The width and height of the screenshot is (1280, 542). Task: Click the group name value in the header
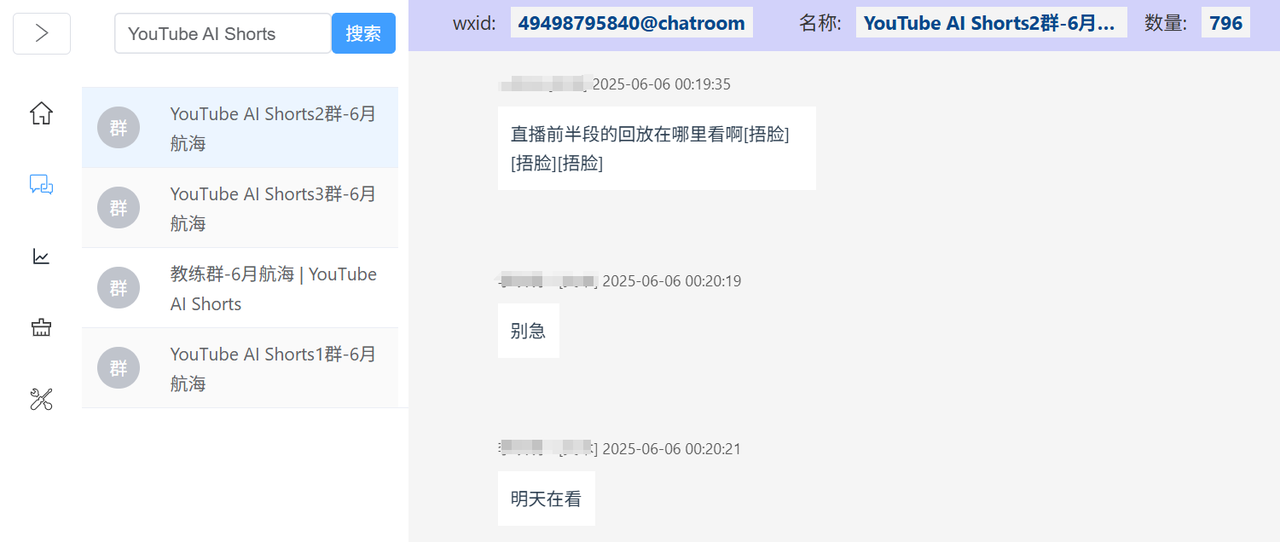(x=991, y=23)
